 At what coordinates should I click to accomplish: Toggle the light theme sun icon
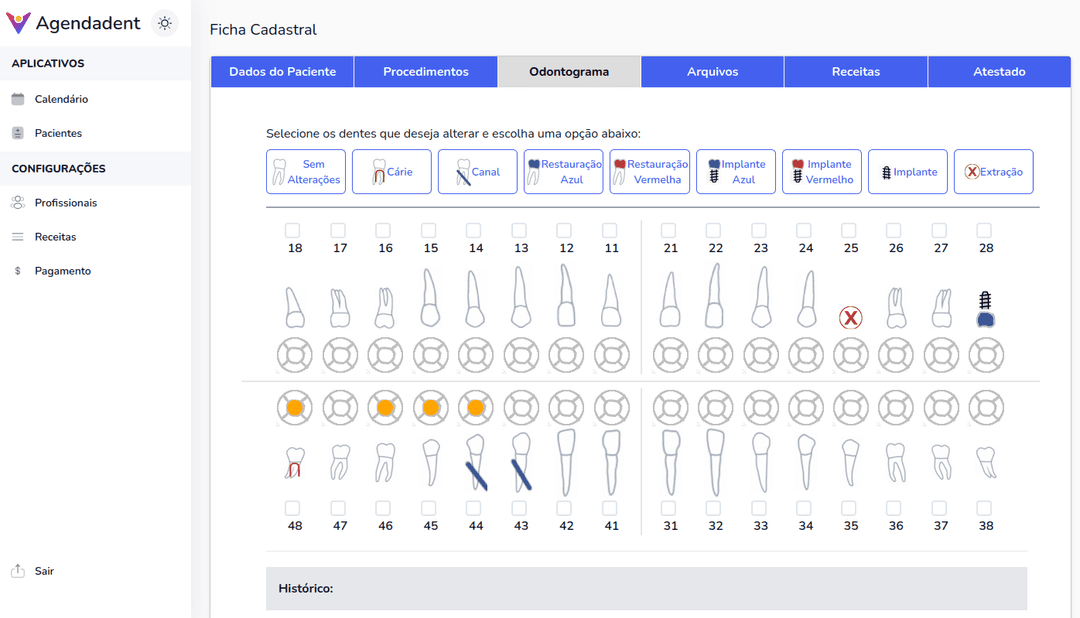pyautogui.click(x=164, y=22)
